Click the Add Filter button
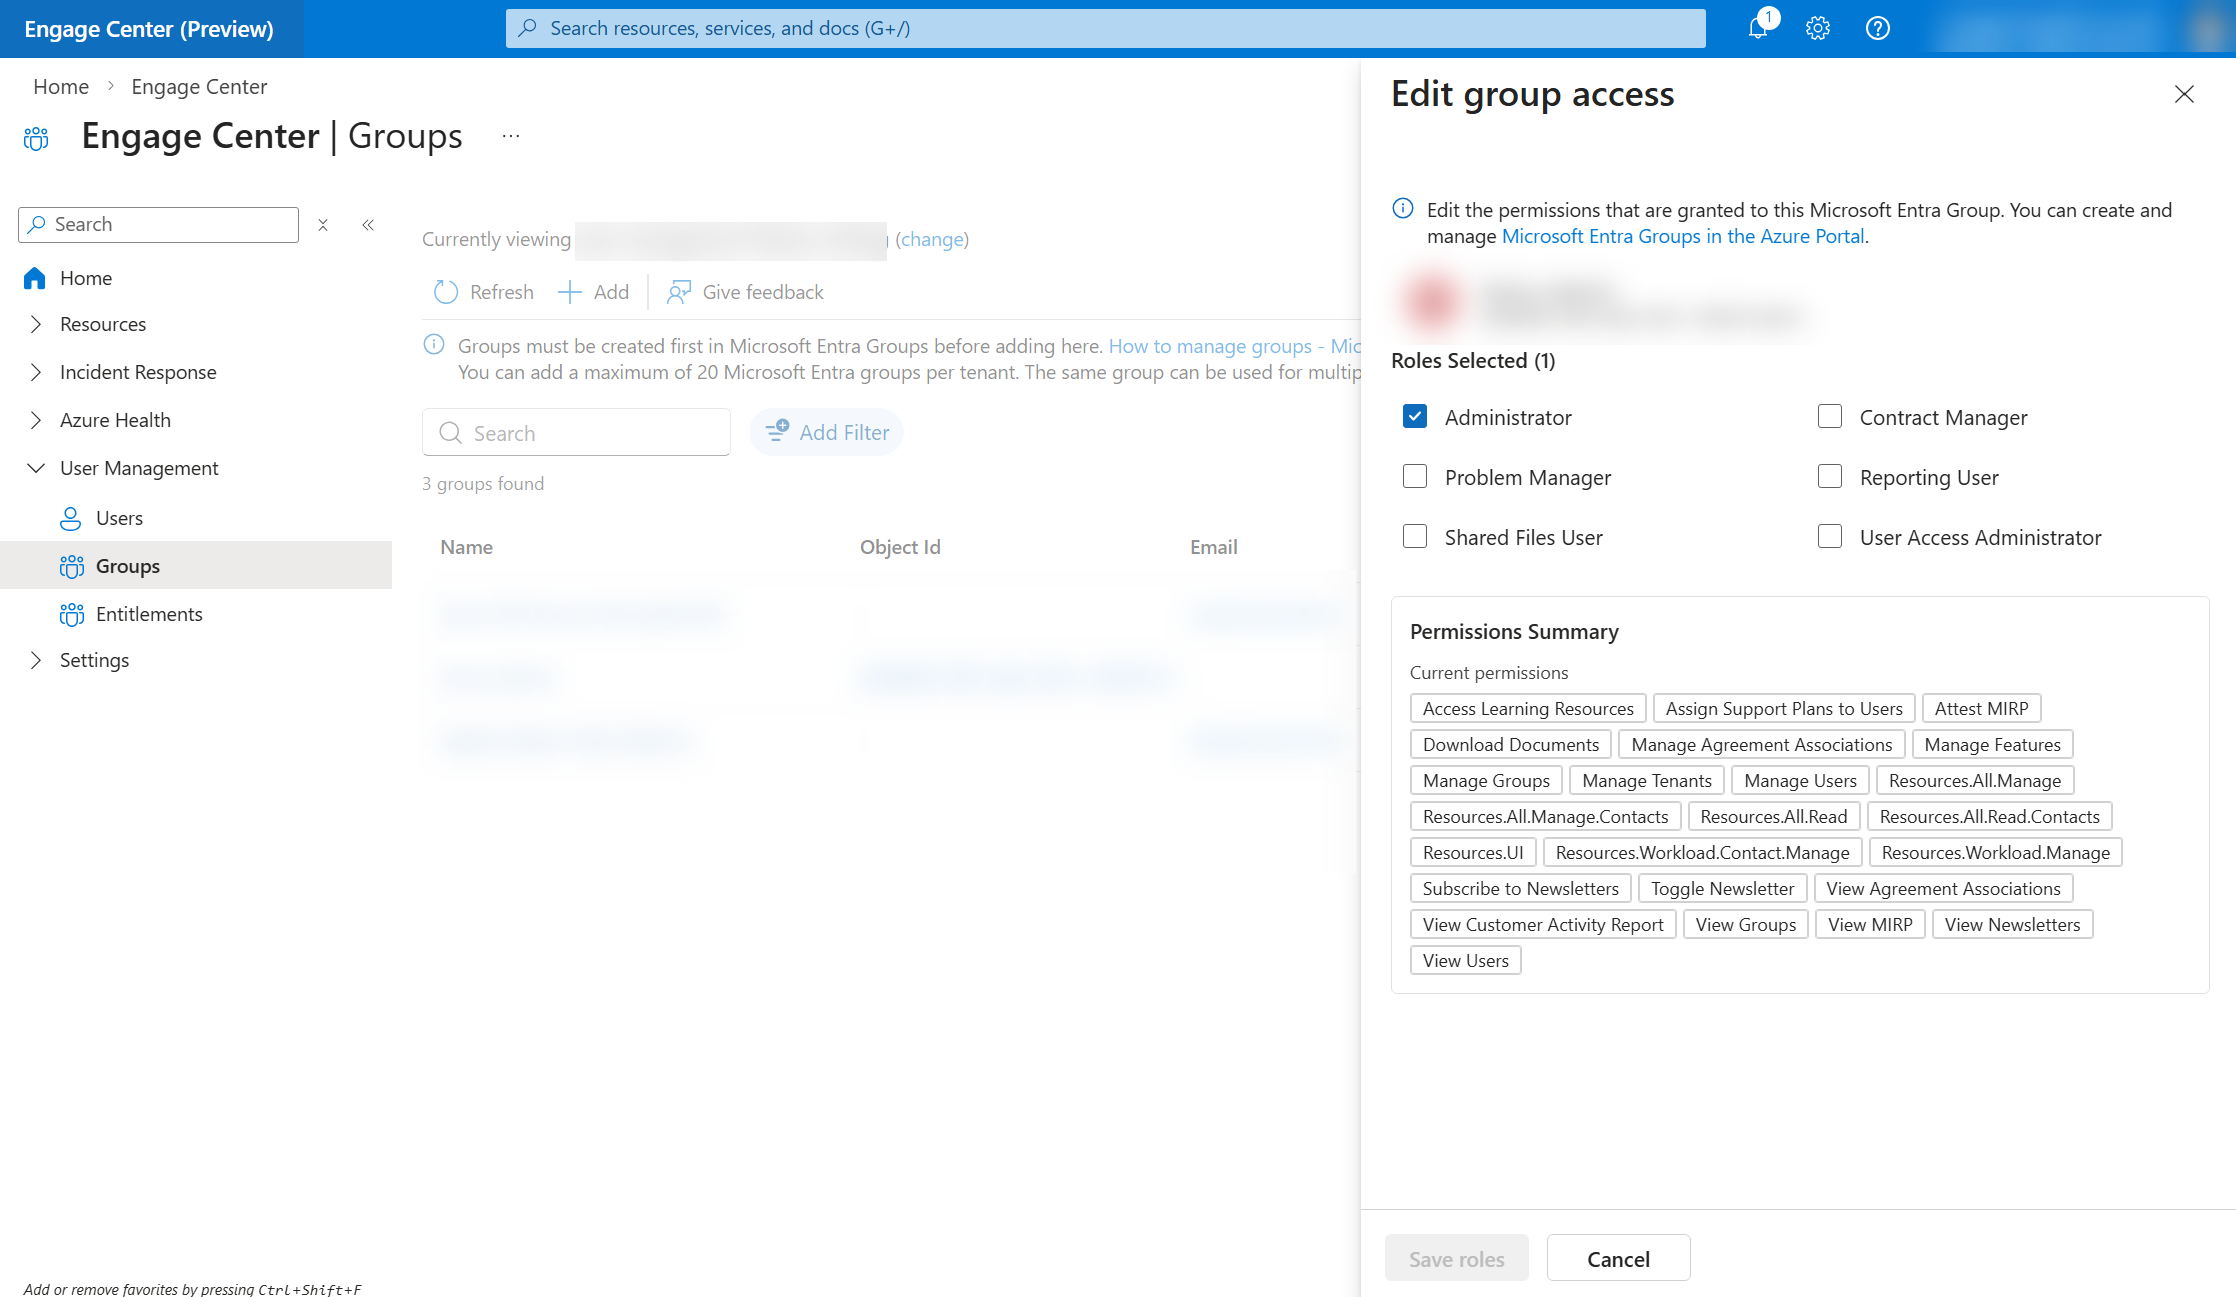The height and width of the screenshot is (1297, 2236). (x=826, y=432)
